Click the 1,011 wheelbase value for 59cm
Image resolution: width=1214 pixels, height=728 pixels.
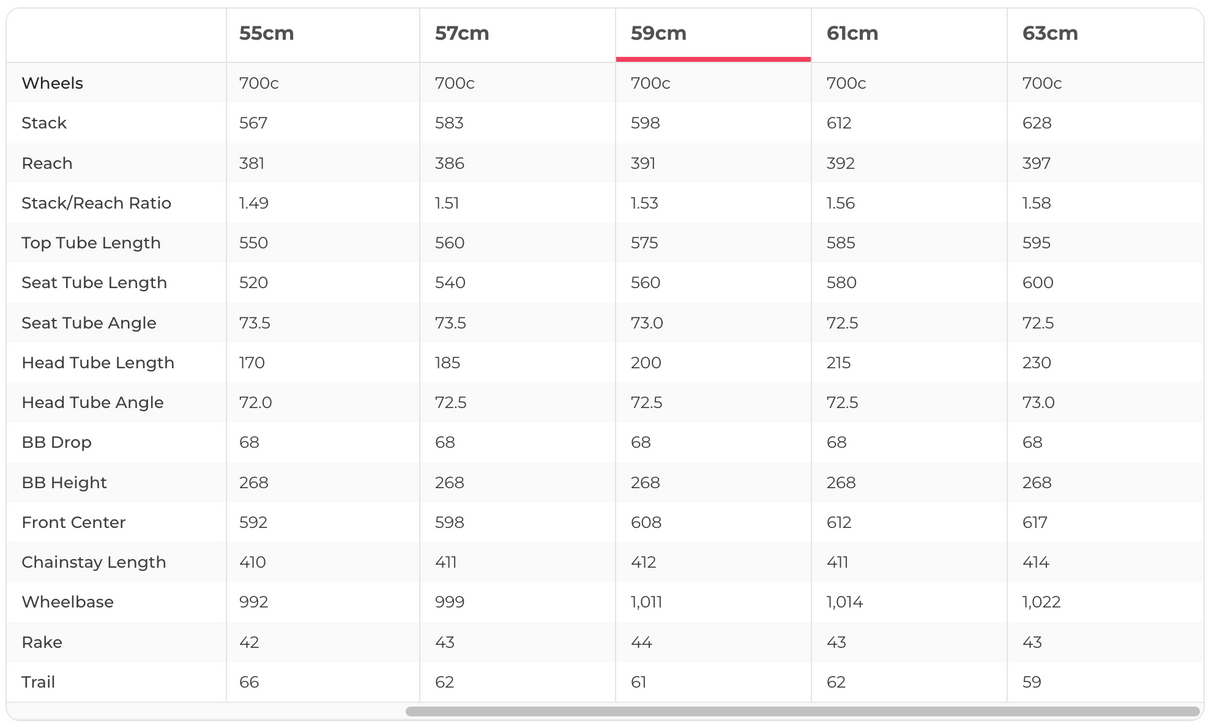[646, 602]
